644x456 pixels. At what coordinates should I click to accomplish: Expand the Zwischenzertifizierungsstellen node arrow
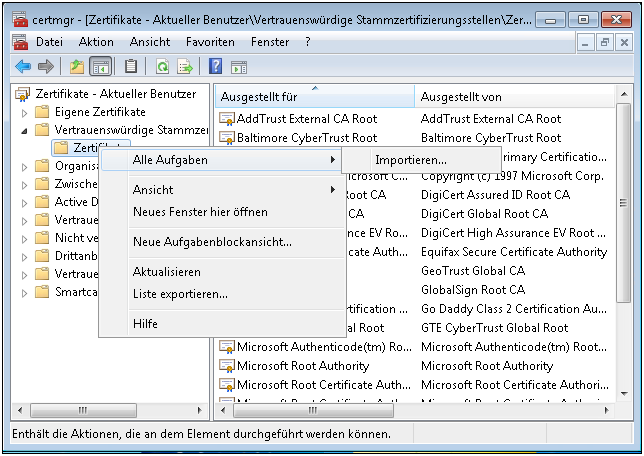25,185
